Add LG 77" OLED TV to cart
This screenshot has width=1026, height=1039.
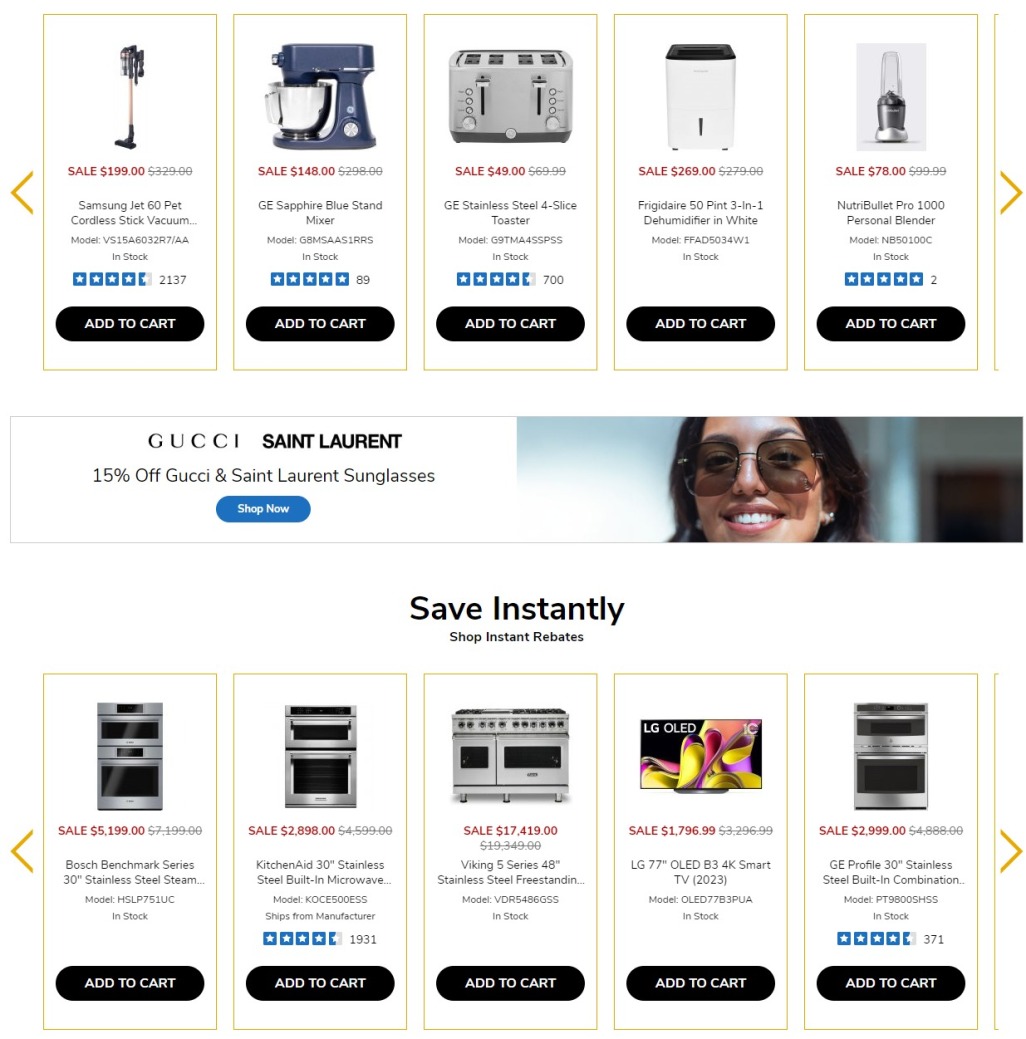click(701, 983)
